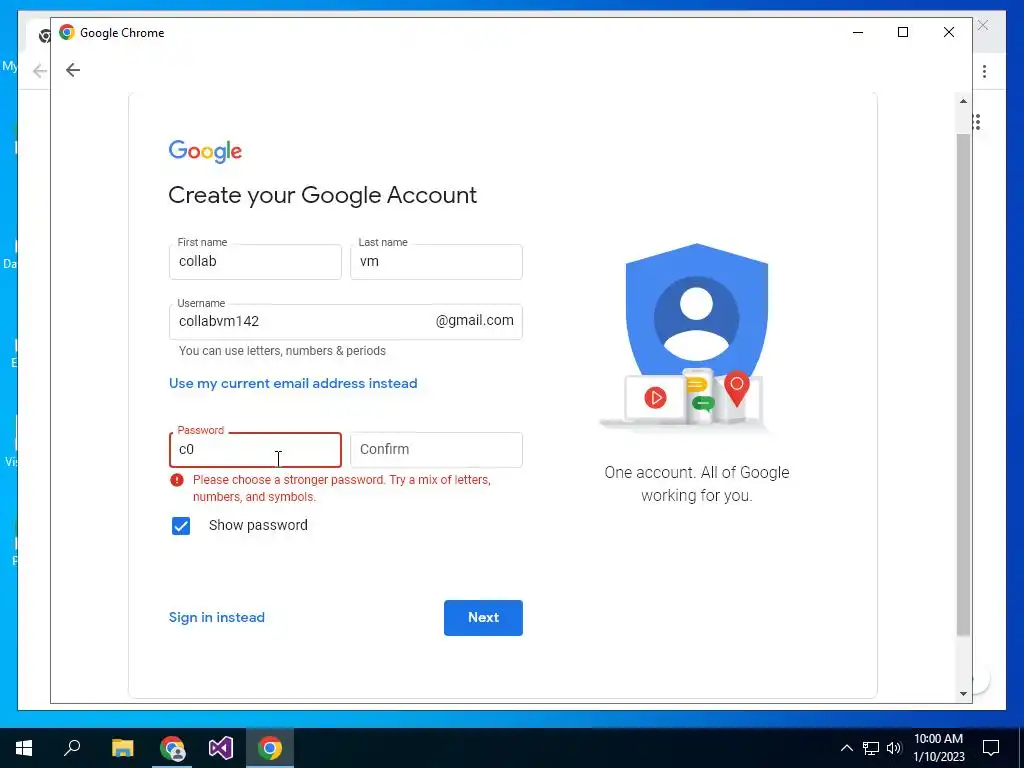Minimize the Google Chrome popup window

pos(858,32)
